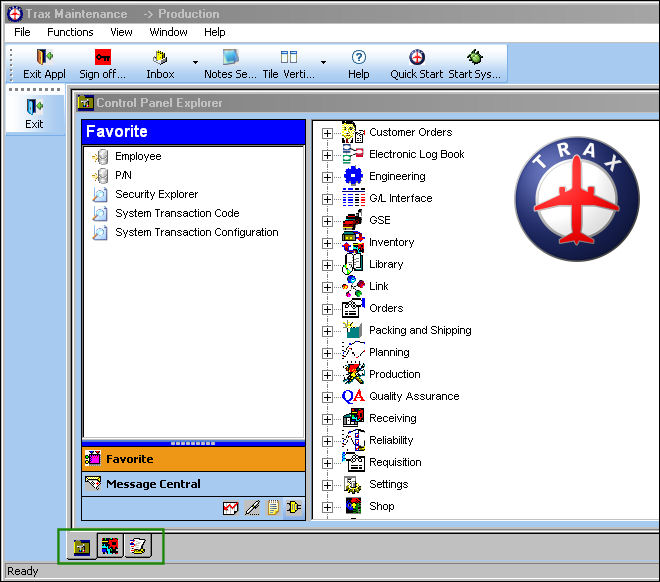660x582 pixels.
Task: Select the second colorful window tab icon at bottom
Action: (x=110, y=546)
